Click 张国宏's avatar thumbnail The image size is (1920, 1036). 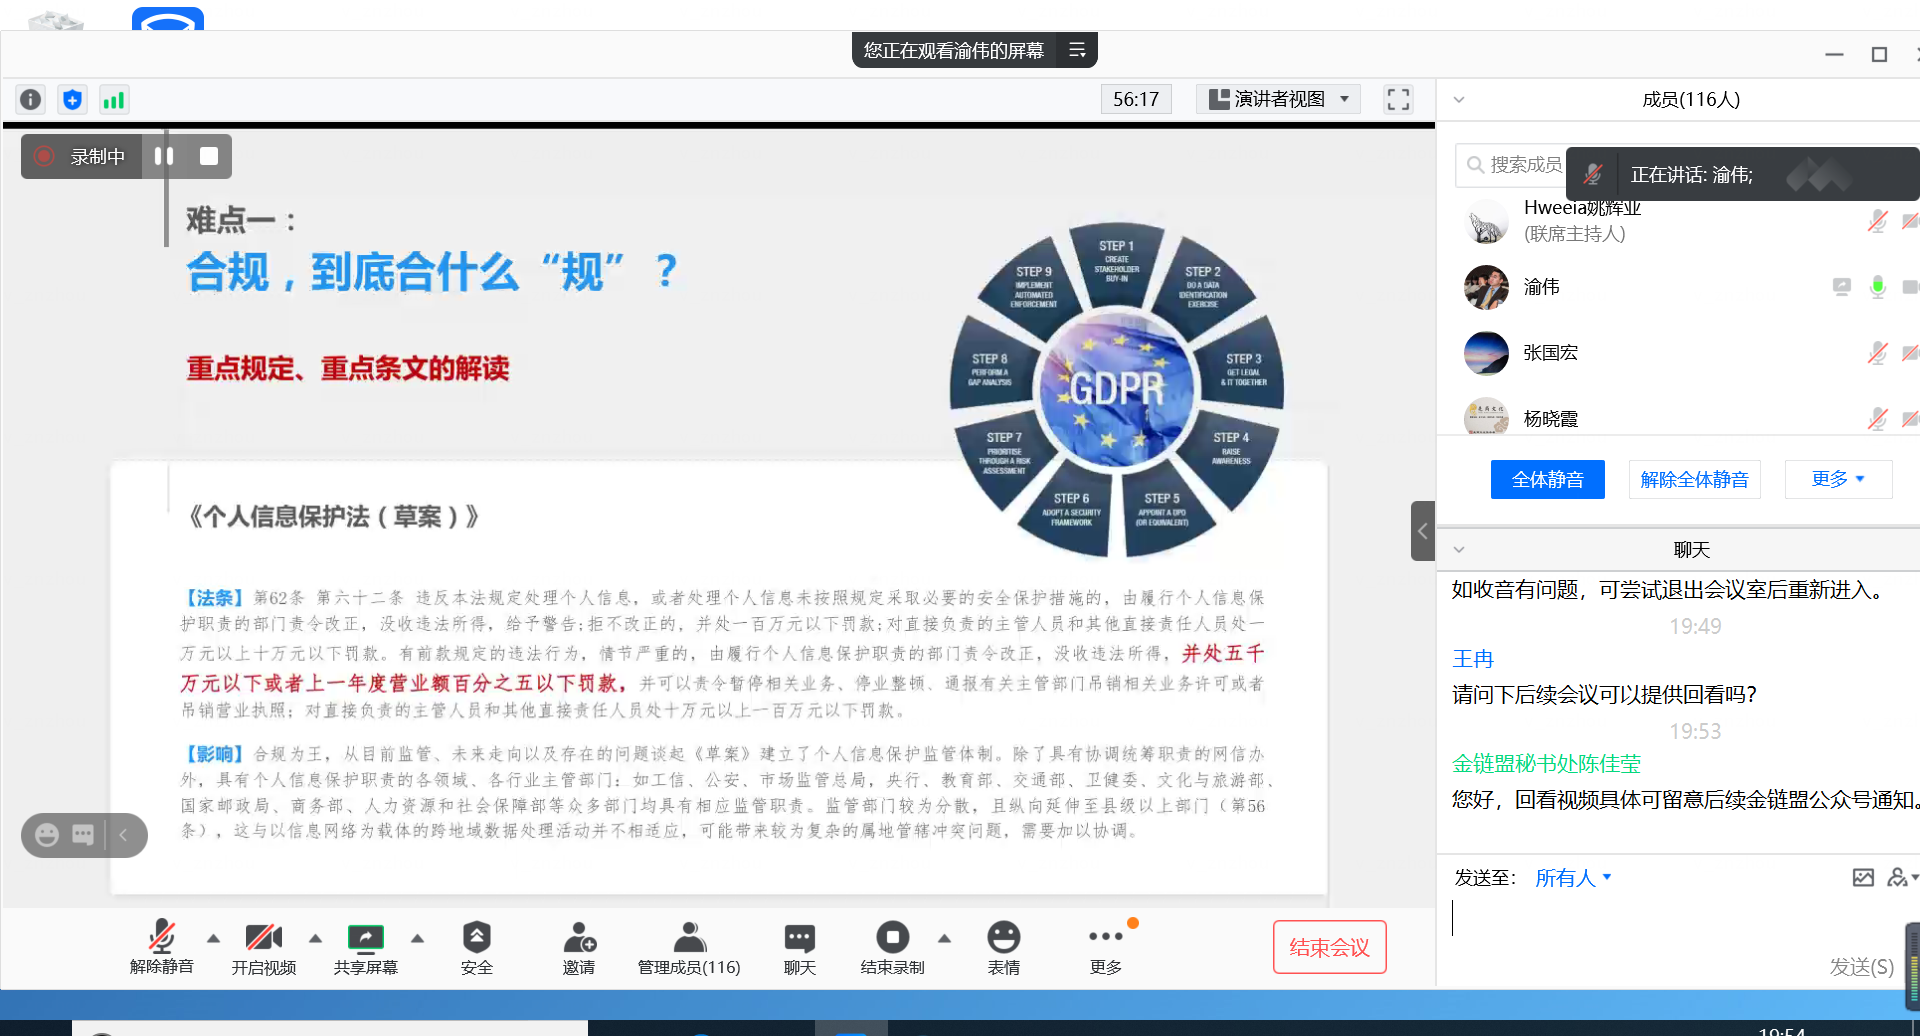pyautogui.click(x=1486, y=353)
